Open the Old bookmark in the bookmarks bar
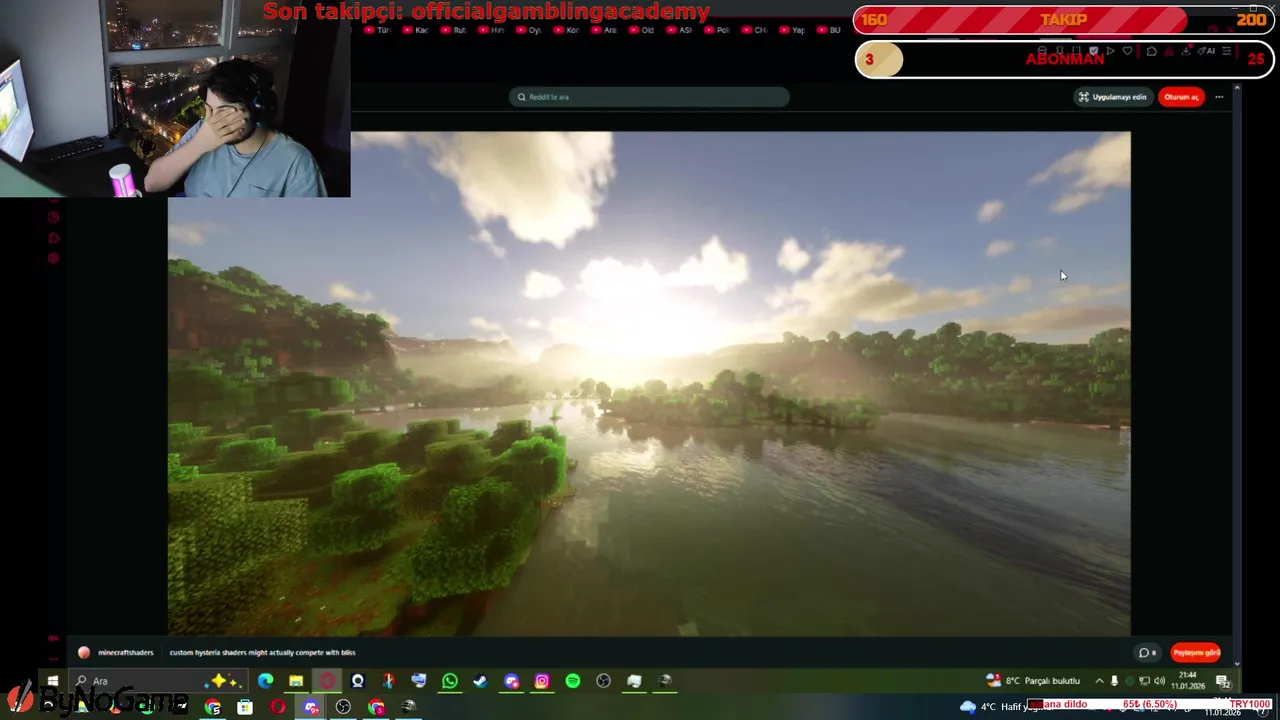1280x720 pixels. click(641, 30)
